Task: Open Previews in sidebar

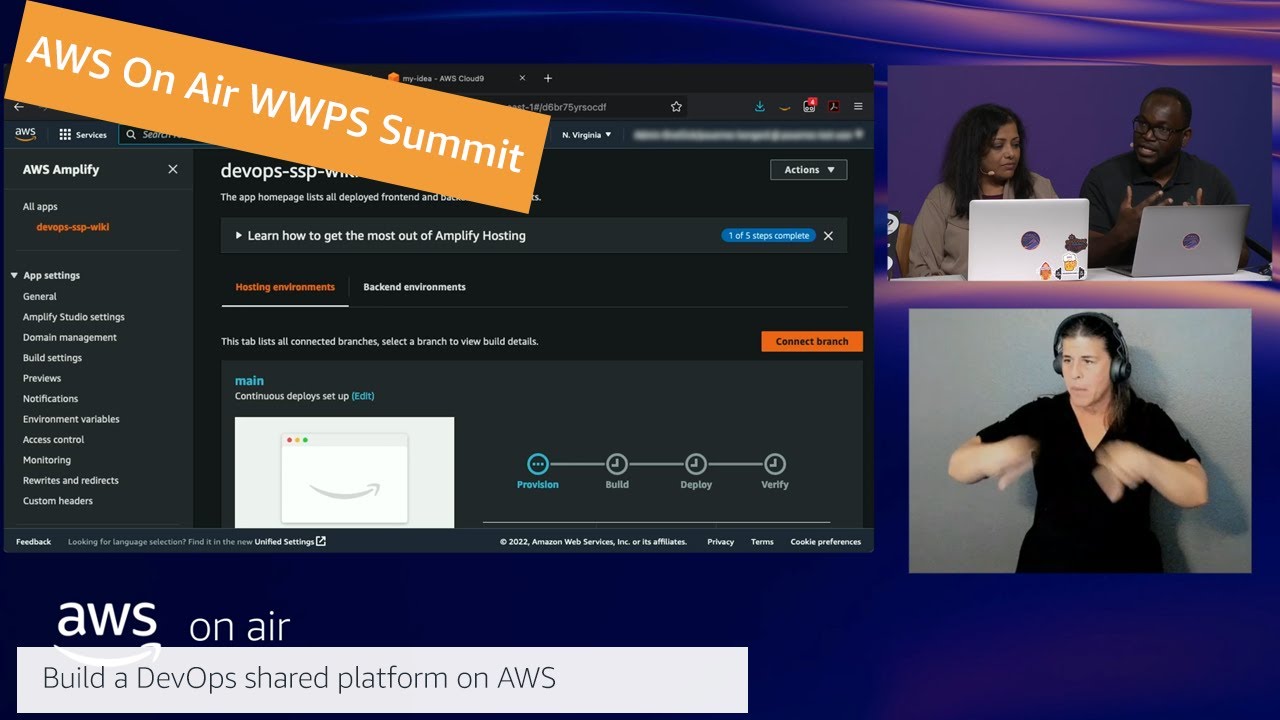Action: point(42,379)
